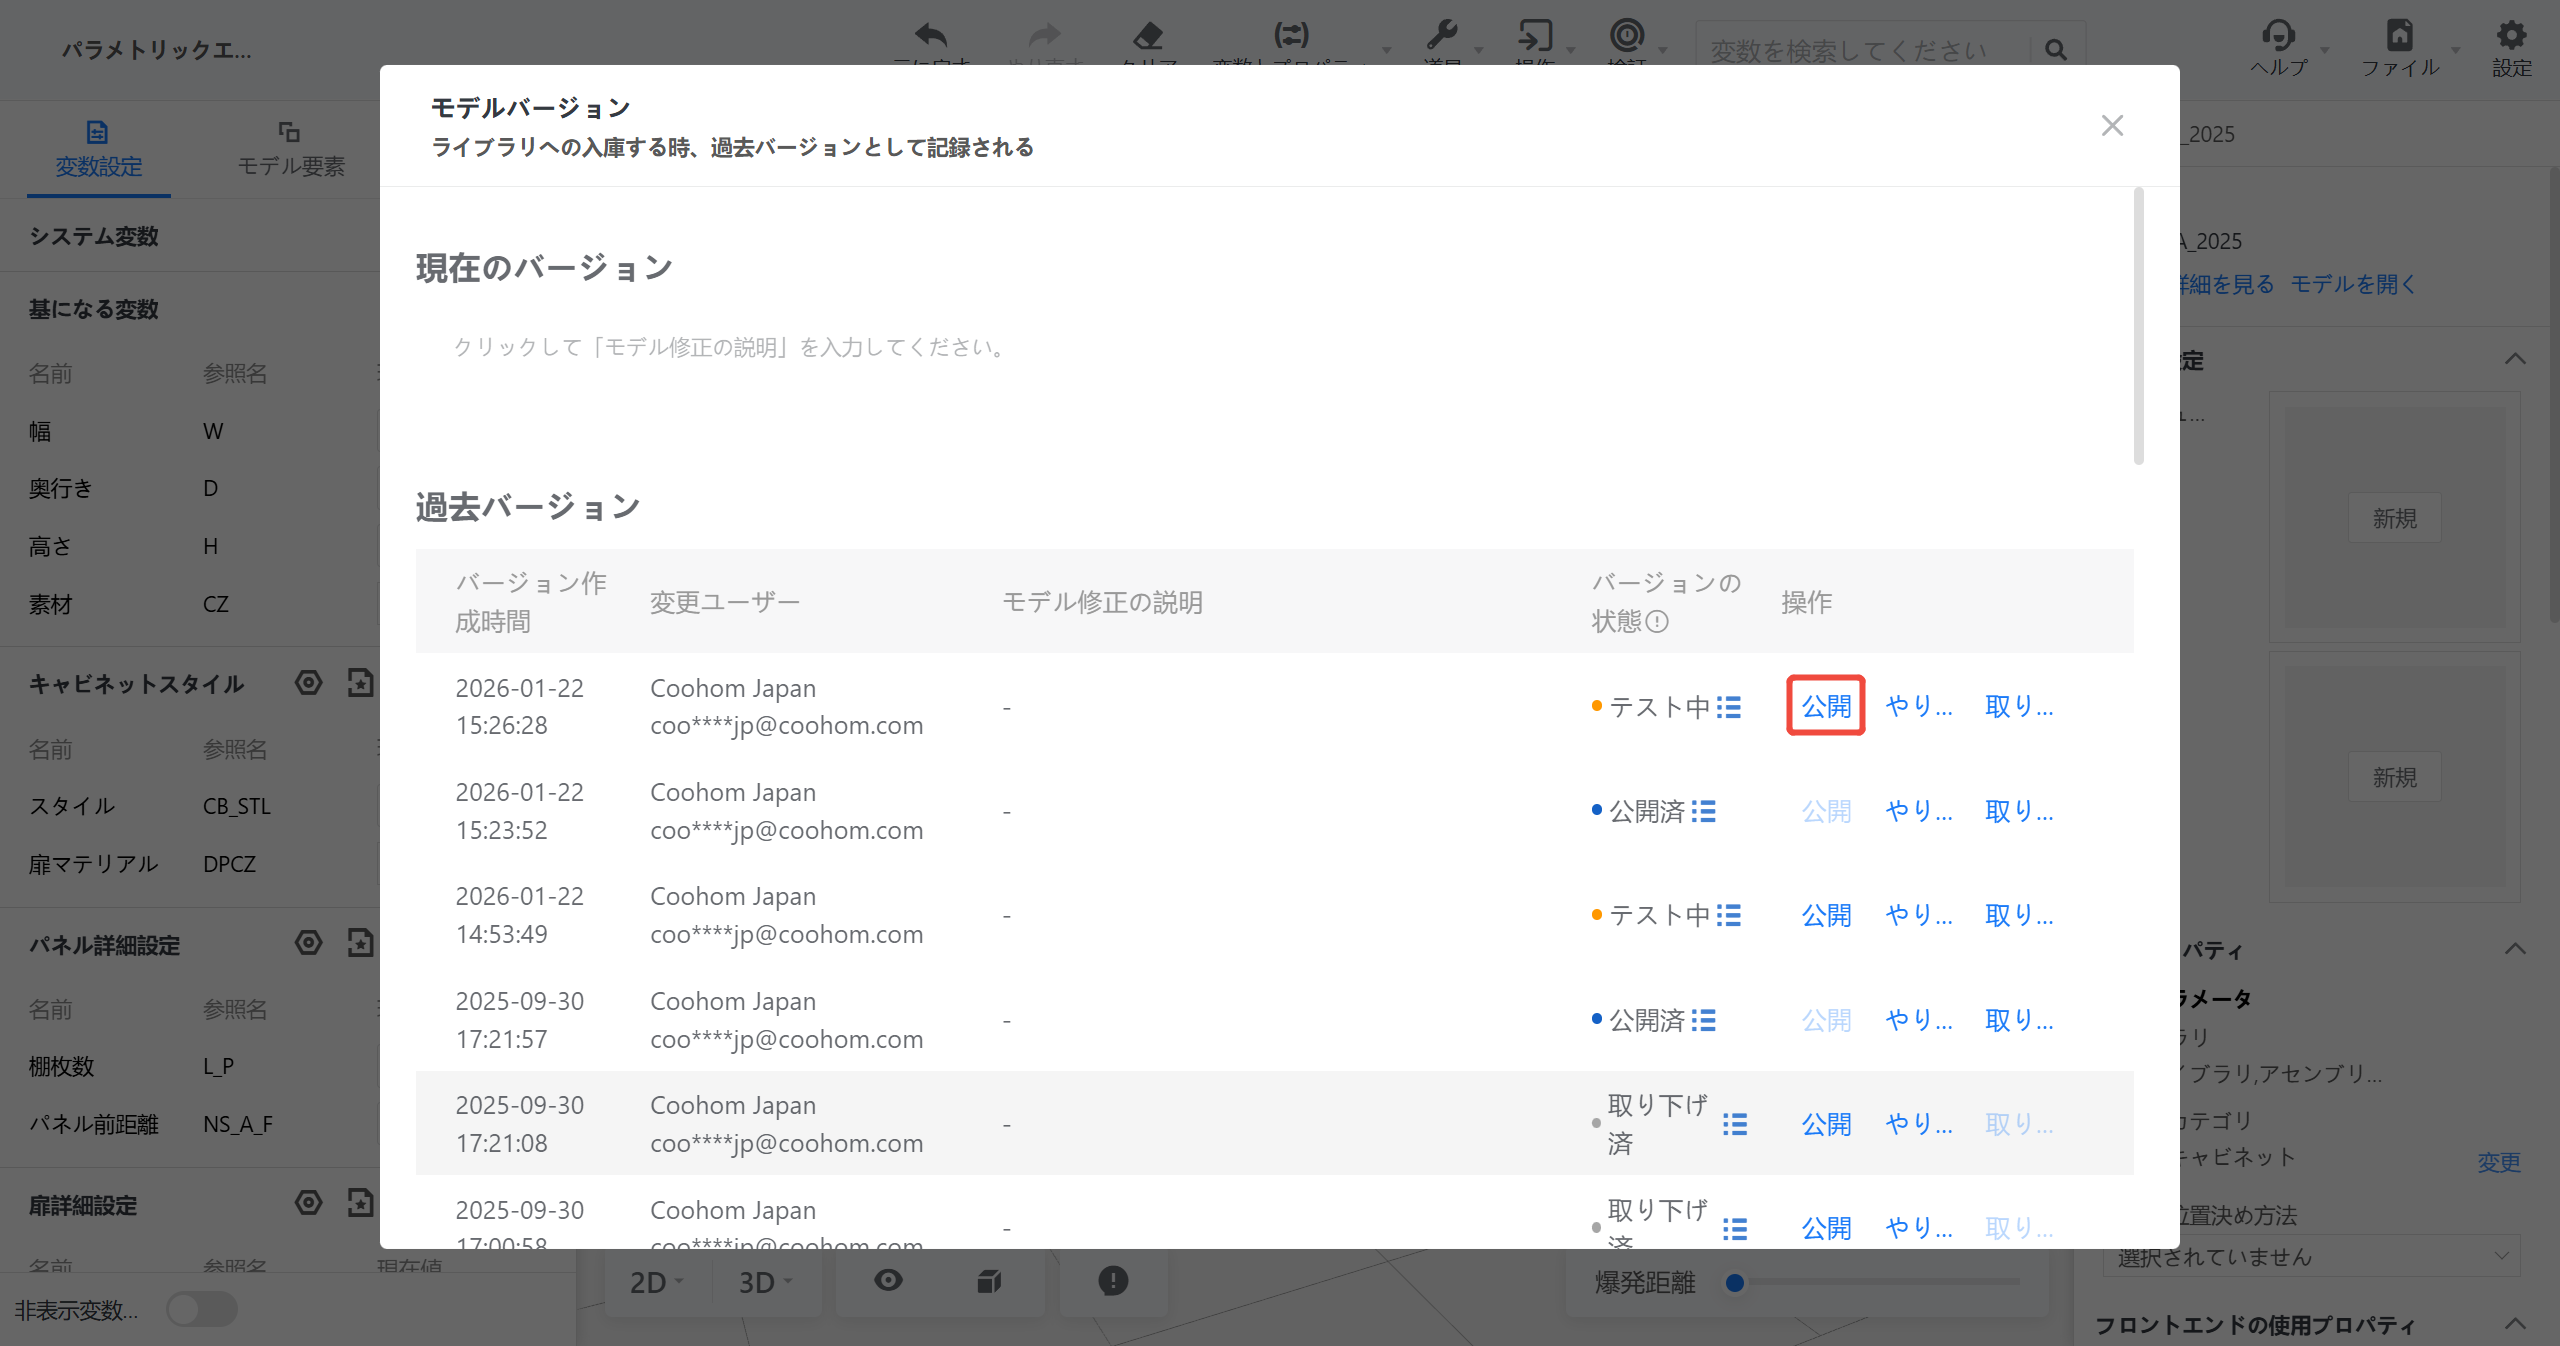Click the info icon next to バージョンの状態
This screenshot has width=2560, height=1346.
click(x=1657, y=622)
